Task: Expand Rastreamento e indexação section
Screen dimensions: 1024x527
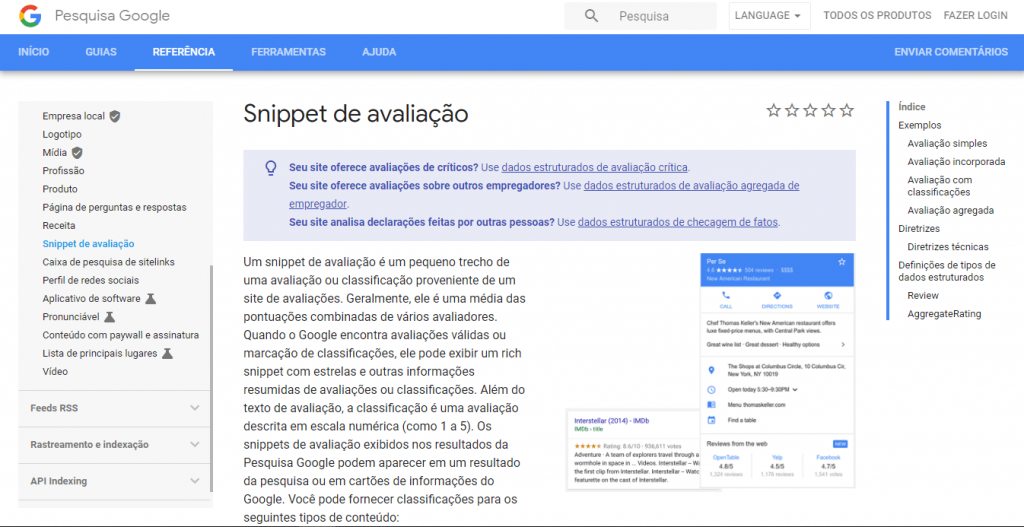Action: point(114,445)
